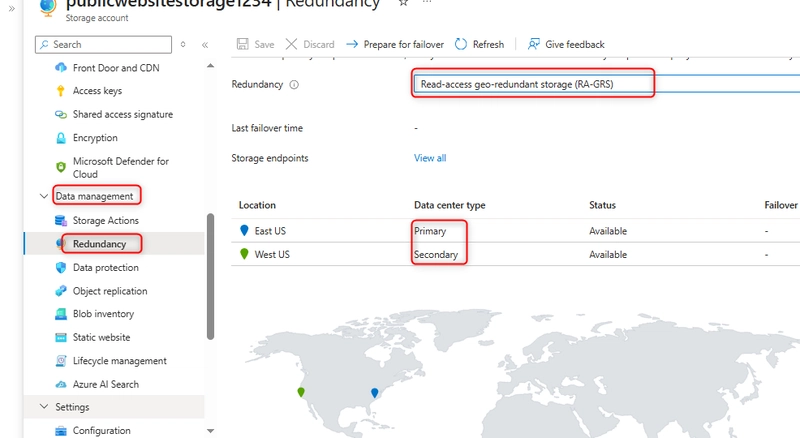
Task: Click the Configuration toolbox icon
Action: [x=61, y=431]
